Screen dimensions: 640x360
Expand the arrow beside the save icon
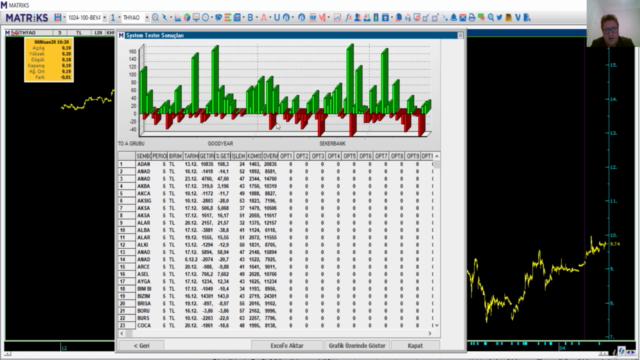click(64, 18)
